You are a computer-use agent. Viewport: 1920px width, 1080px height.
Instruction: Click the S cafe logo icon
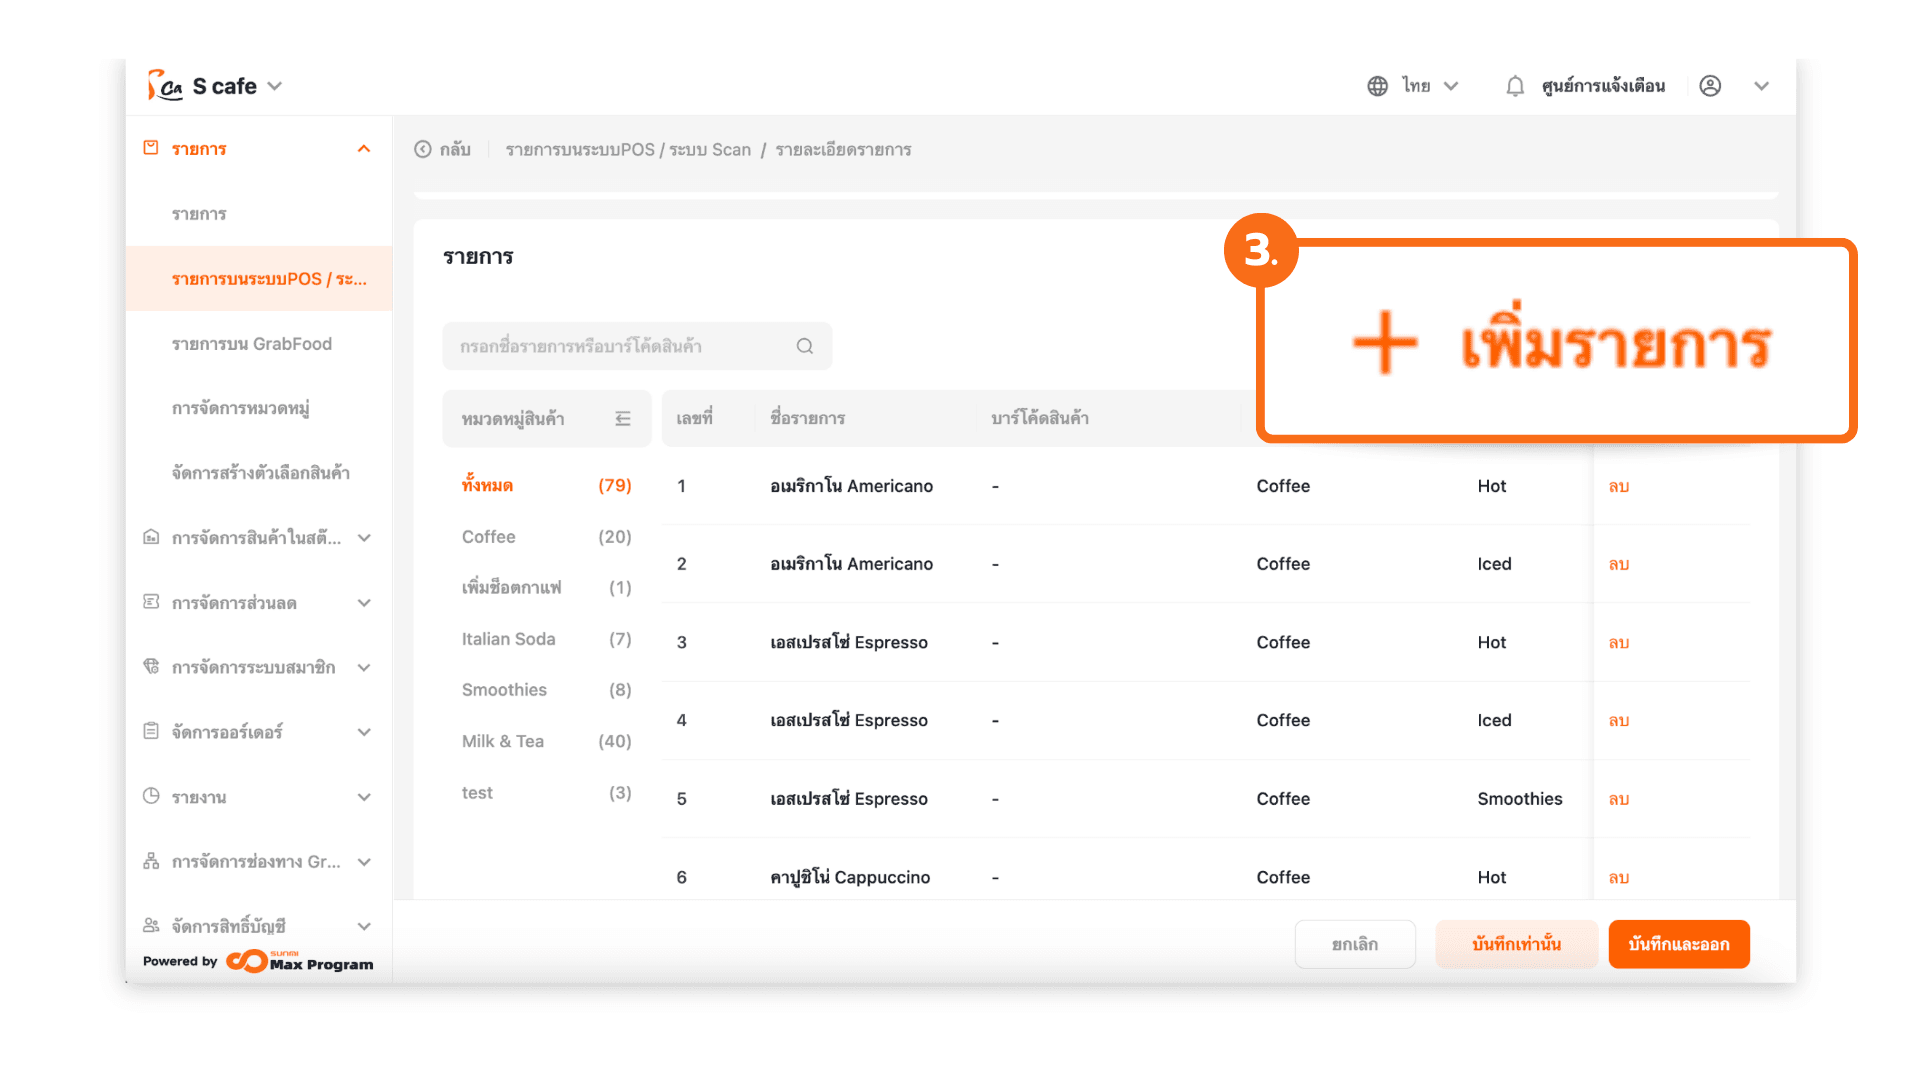coord(164,86)
